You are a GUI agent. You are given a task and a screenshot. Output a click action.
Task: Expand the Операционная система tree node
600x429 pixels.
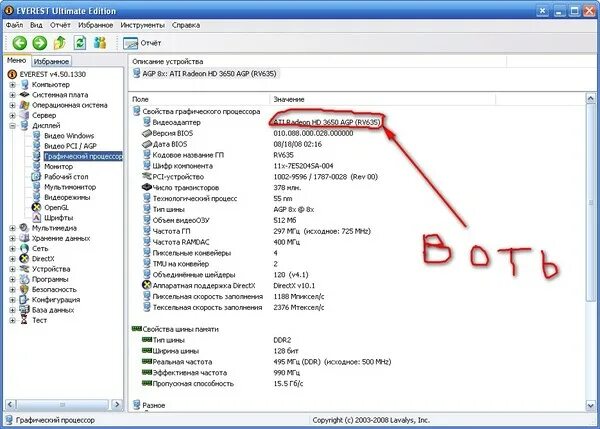click(12, 105)
